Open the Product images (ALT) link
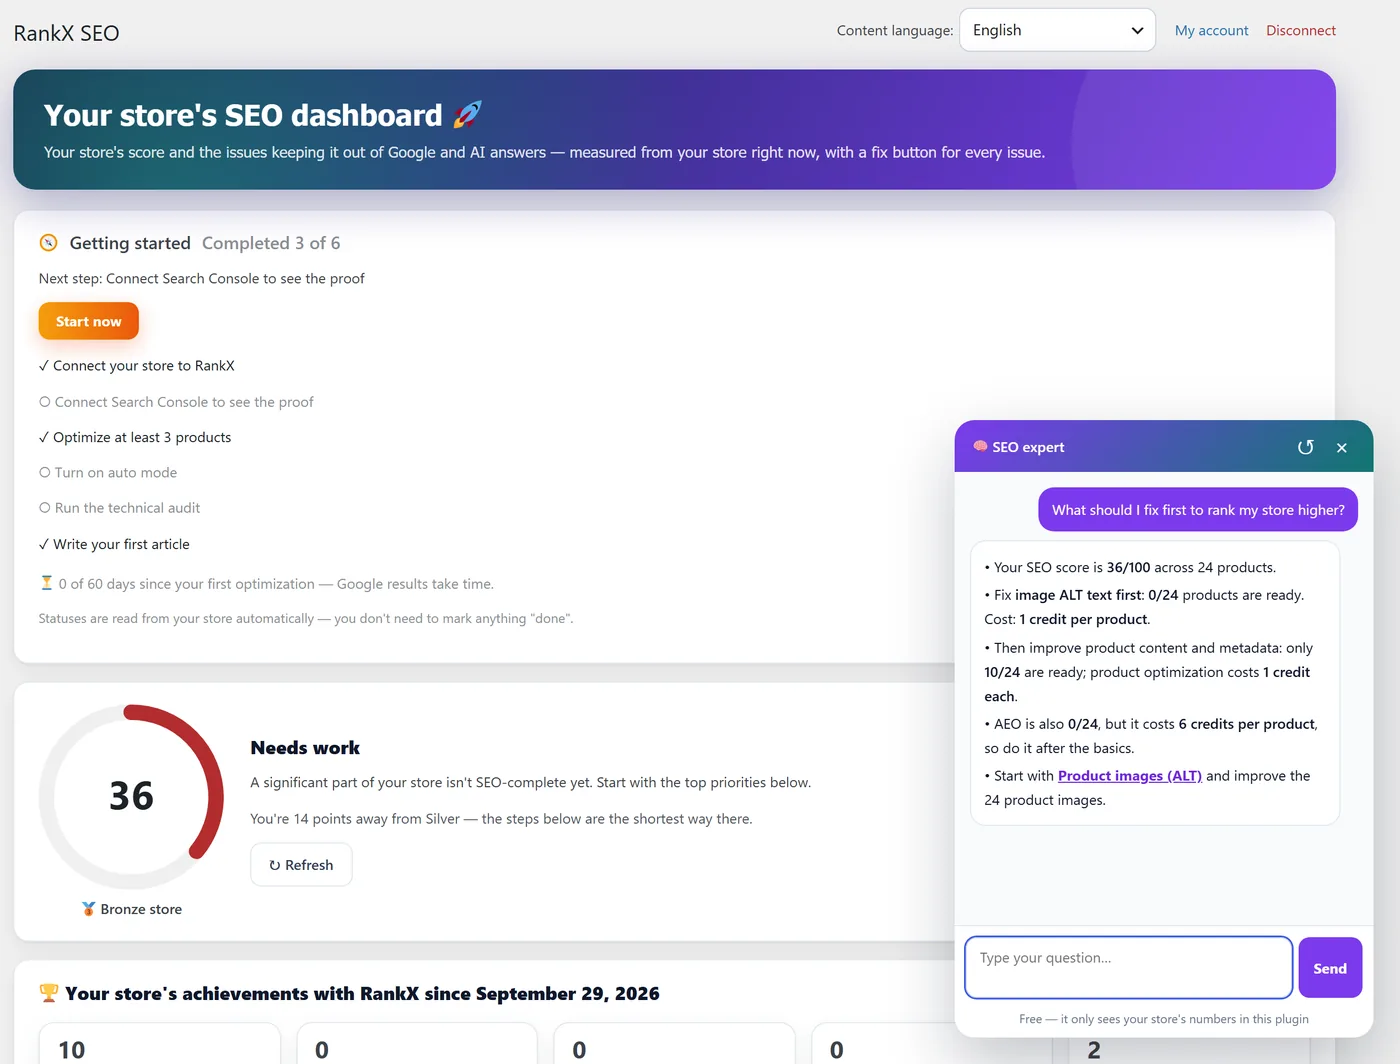 coord(1129,776)
